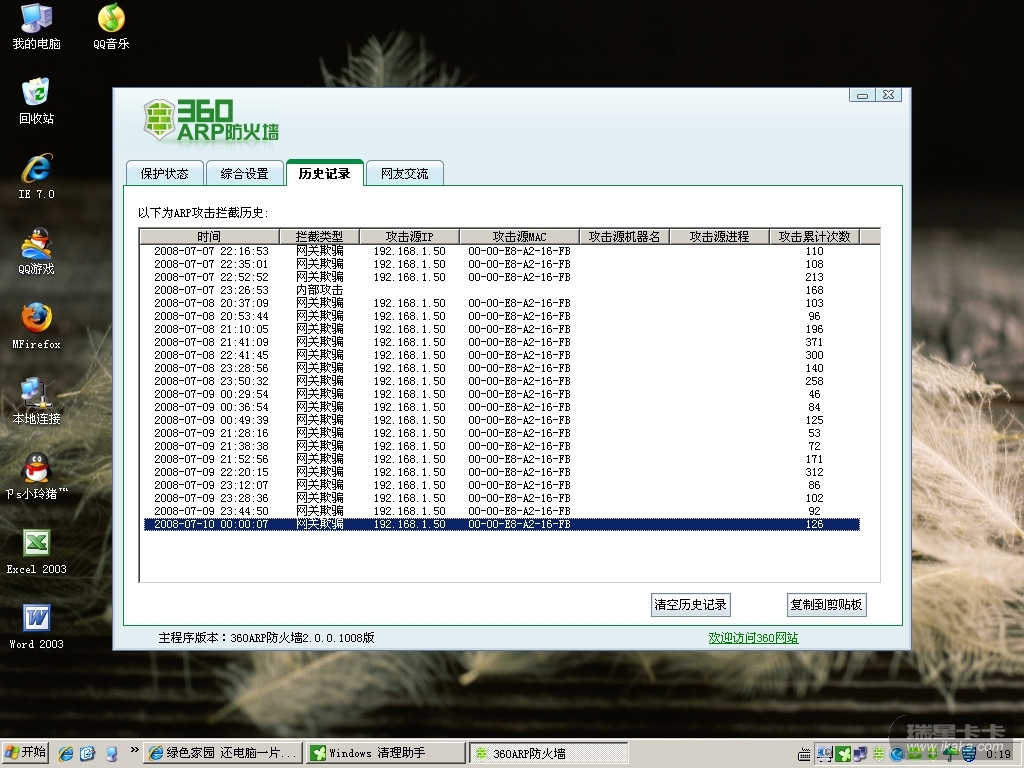
Task: Select row 2008-07-09 21:38:38
Action: pos(502,446)
